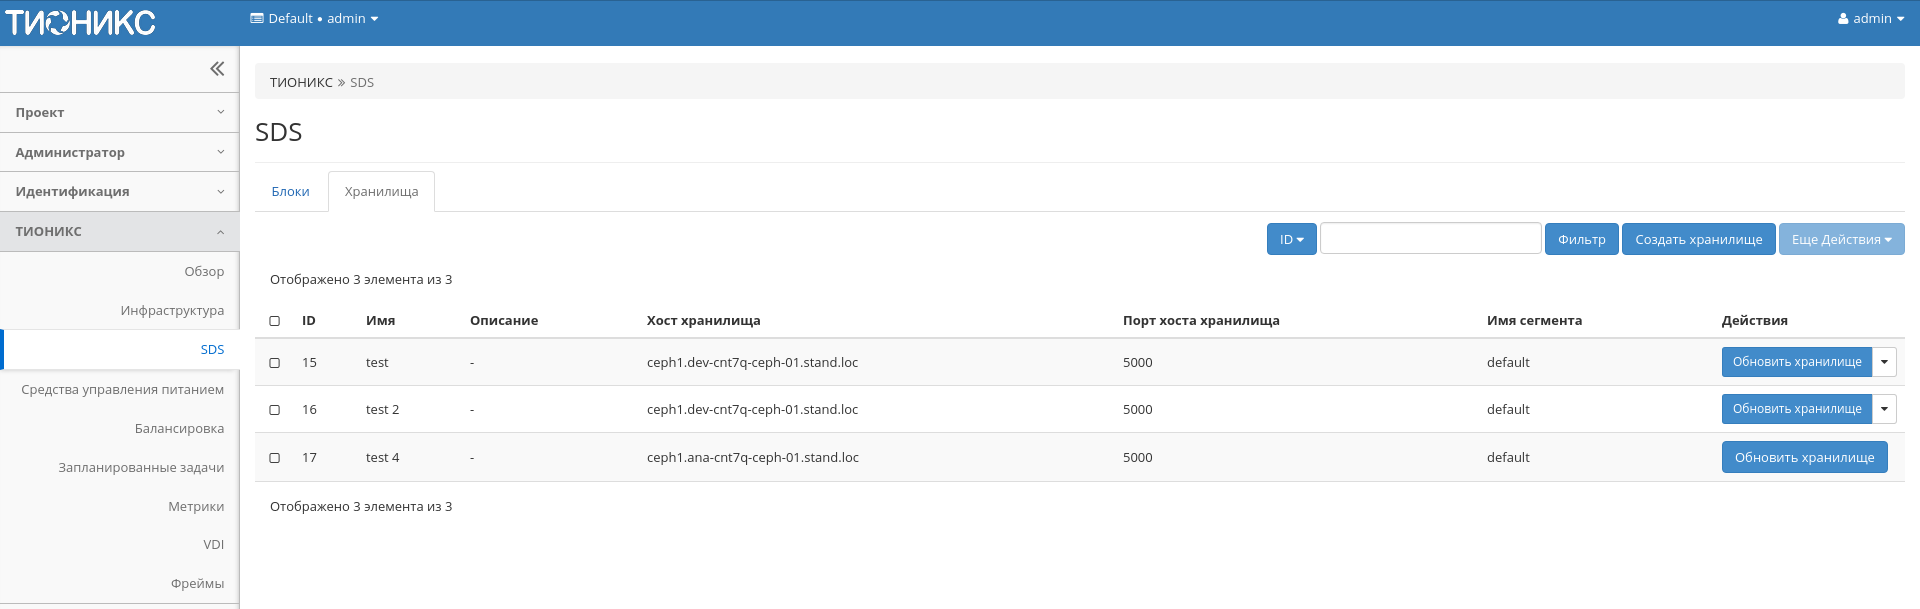Open the admin user menu
The height and width of the screenshot is (609, 1920).
pyautogui.click(x=1870, y=19)
